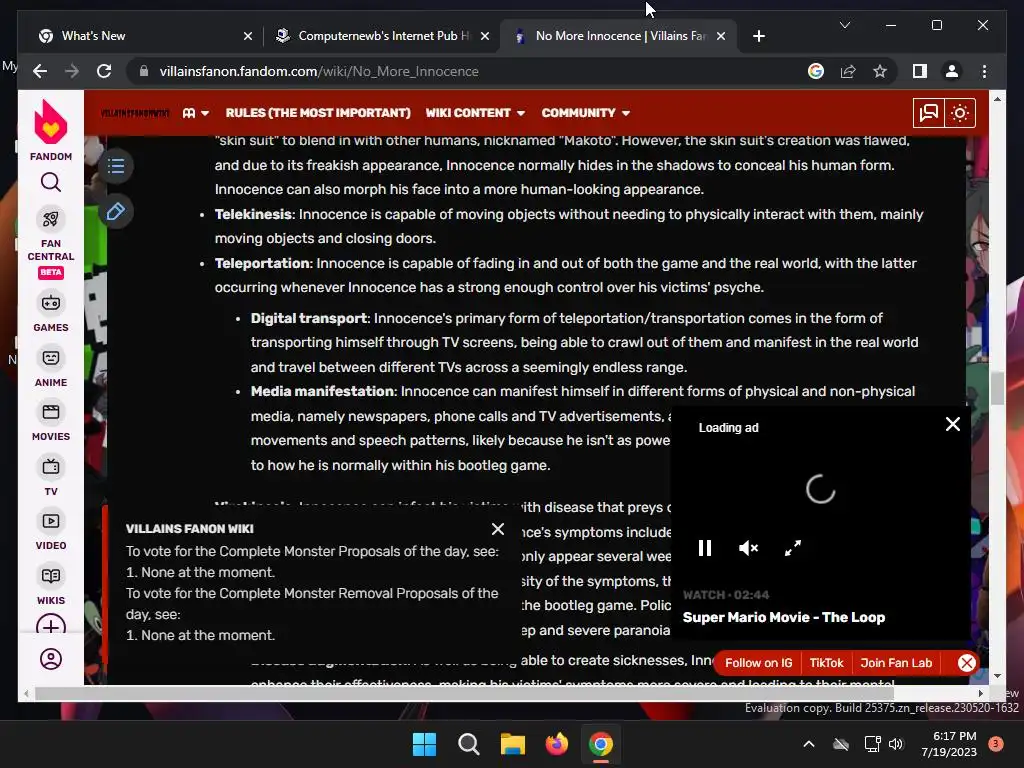Image resolution: width=1024 pixels, height=768 pixels.
Task: Unmute the video player
Action: coord(748,548)
